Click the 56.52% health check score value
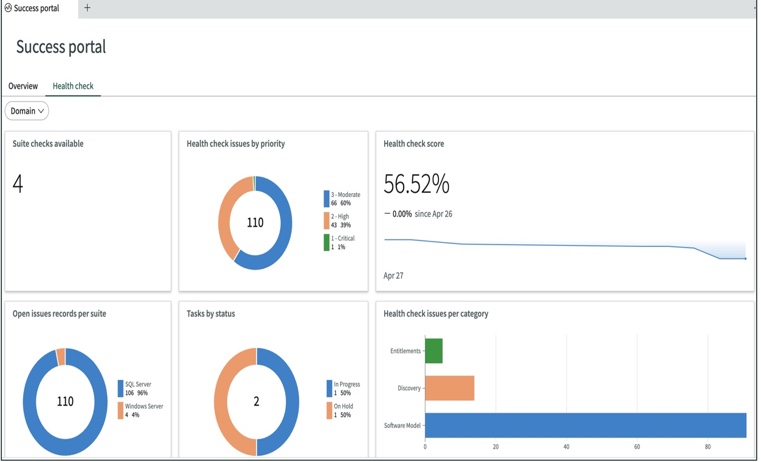Screen dimensions: 761x462 pos(417,184)
